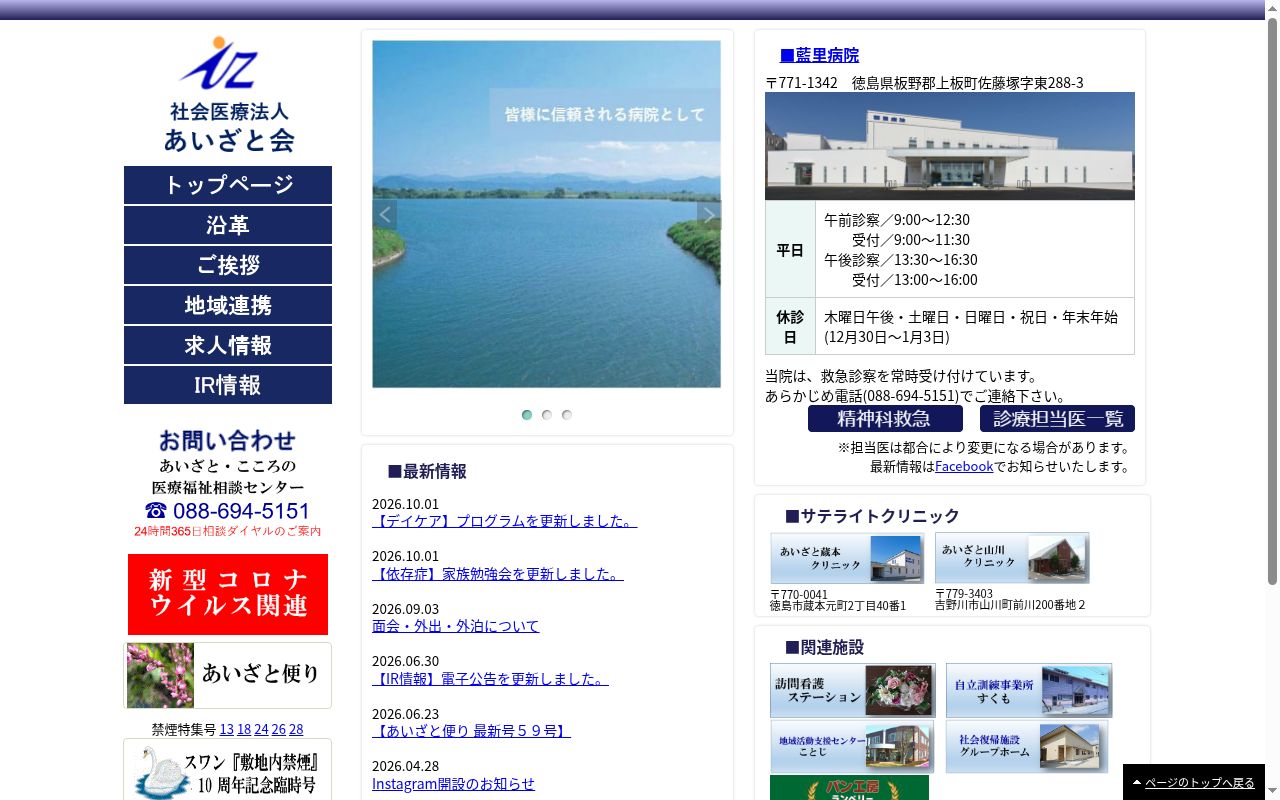Open 禁煙特集号 28 link
Viewport: 1280px width, 800px height.
[x=296, y=729]
